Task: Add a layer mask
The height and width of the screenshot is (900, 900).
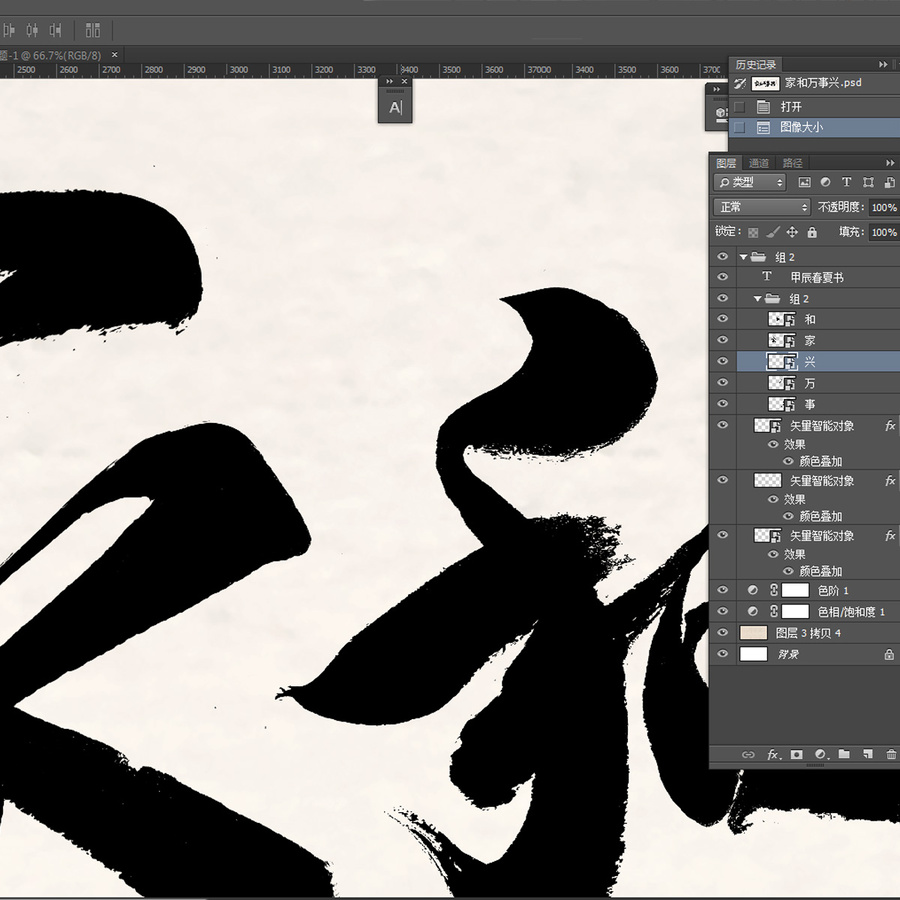Action: (x=797, y=754)
